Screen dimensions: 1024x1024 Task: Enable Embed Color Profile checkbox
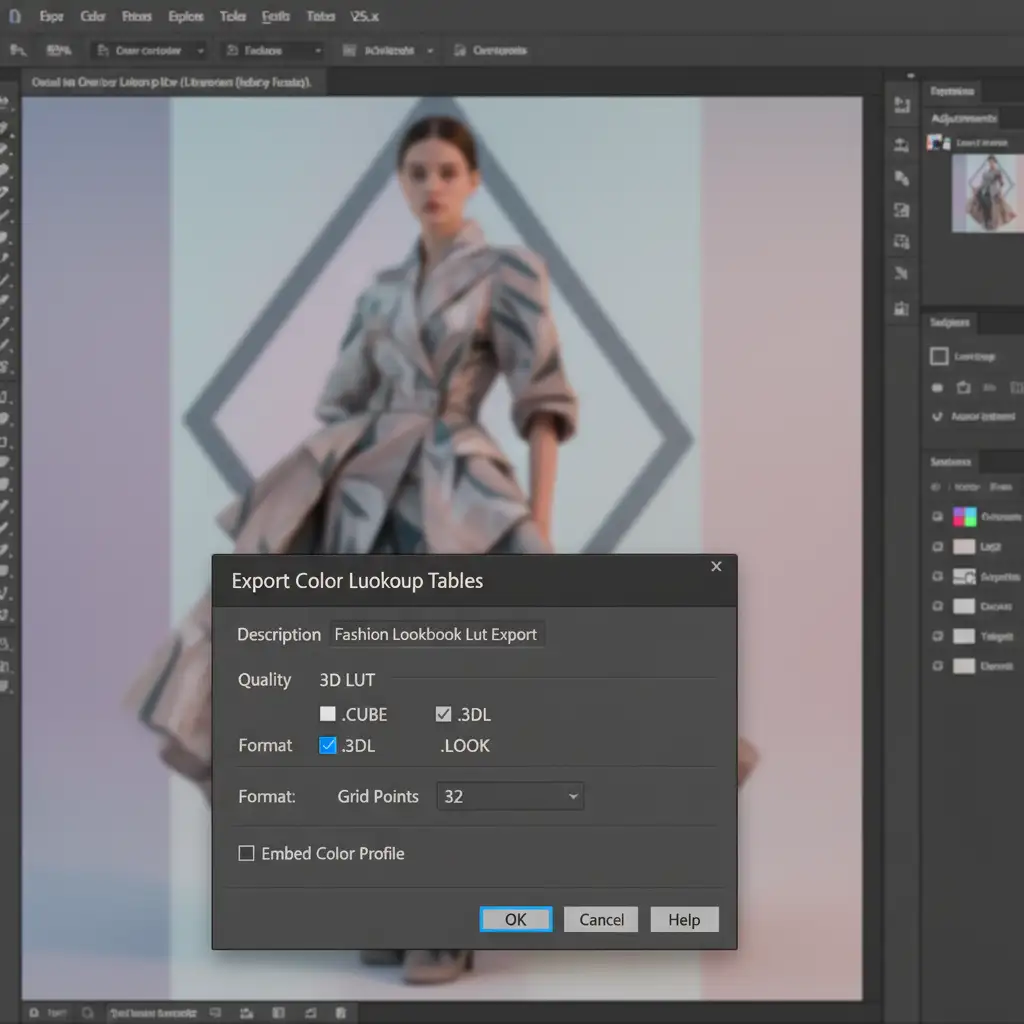coord(246,853)
